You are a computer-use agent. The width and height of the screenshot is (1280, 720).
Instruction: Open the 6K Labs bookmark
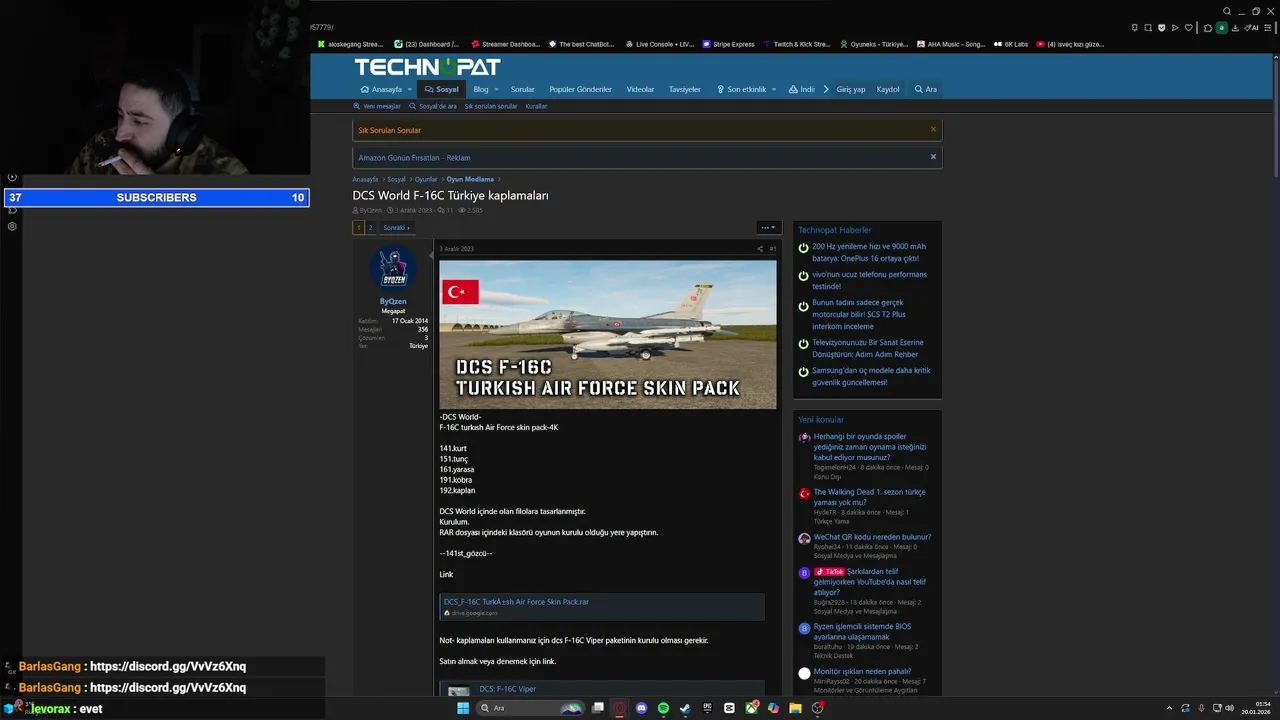[1011, 44]
